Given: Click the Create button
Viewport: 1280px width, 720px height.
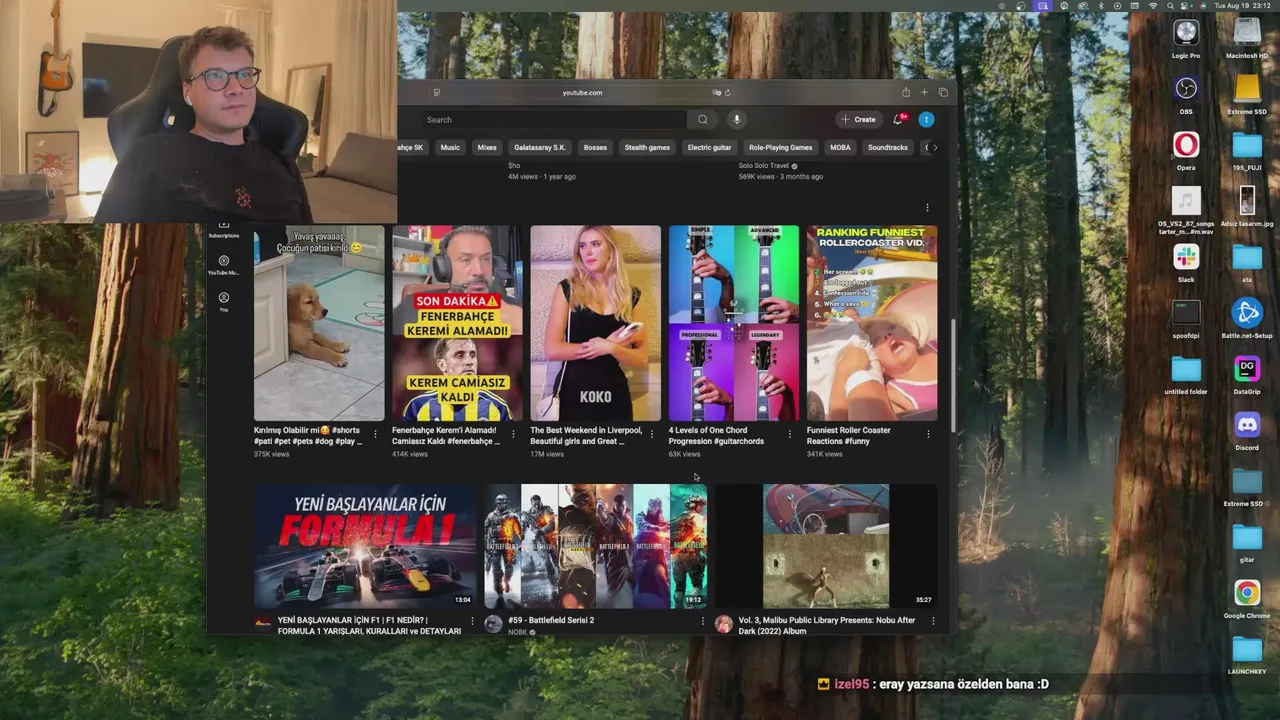Looking at the screenshot, I should pyautogui.click(x=859, y=119).
